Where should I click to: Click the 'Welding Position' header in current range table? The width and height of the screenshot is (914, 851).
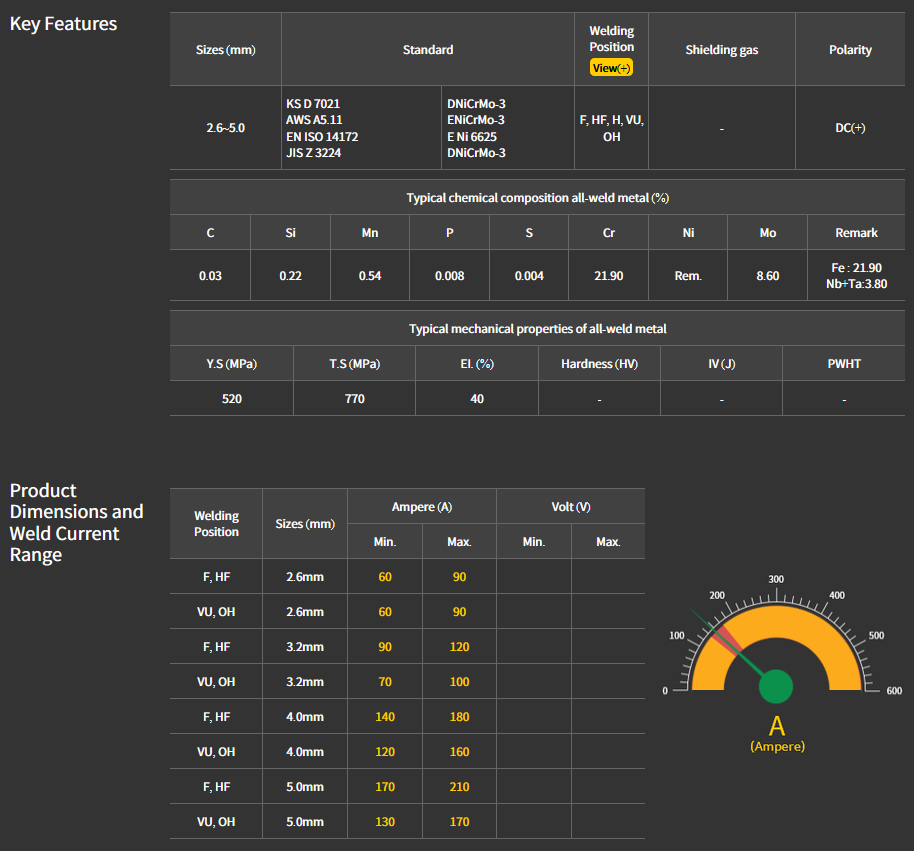click(x=216, y=524)
